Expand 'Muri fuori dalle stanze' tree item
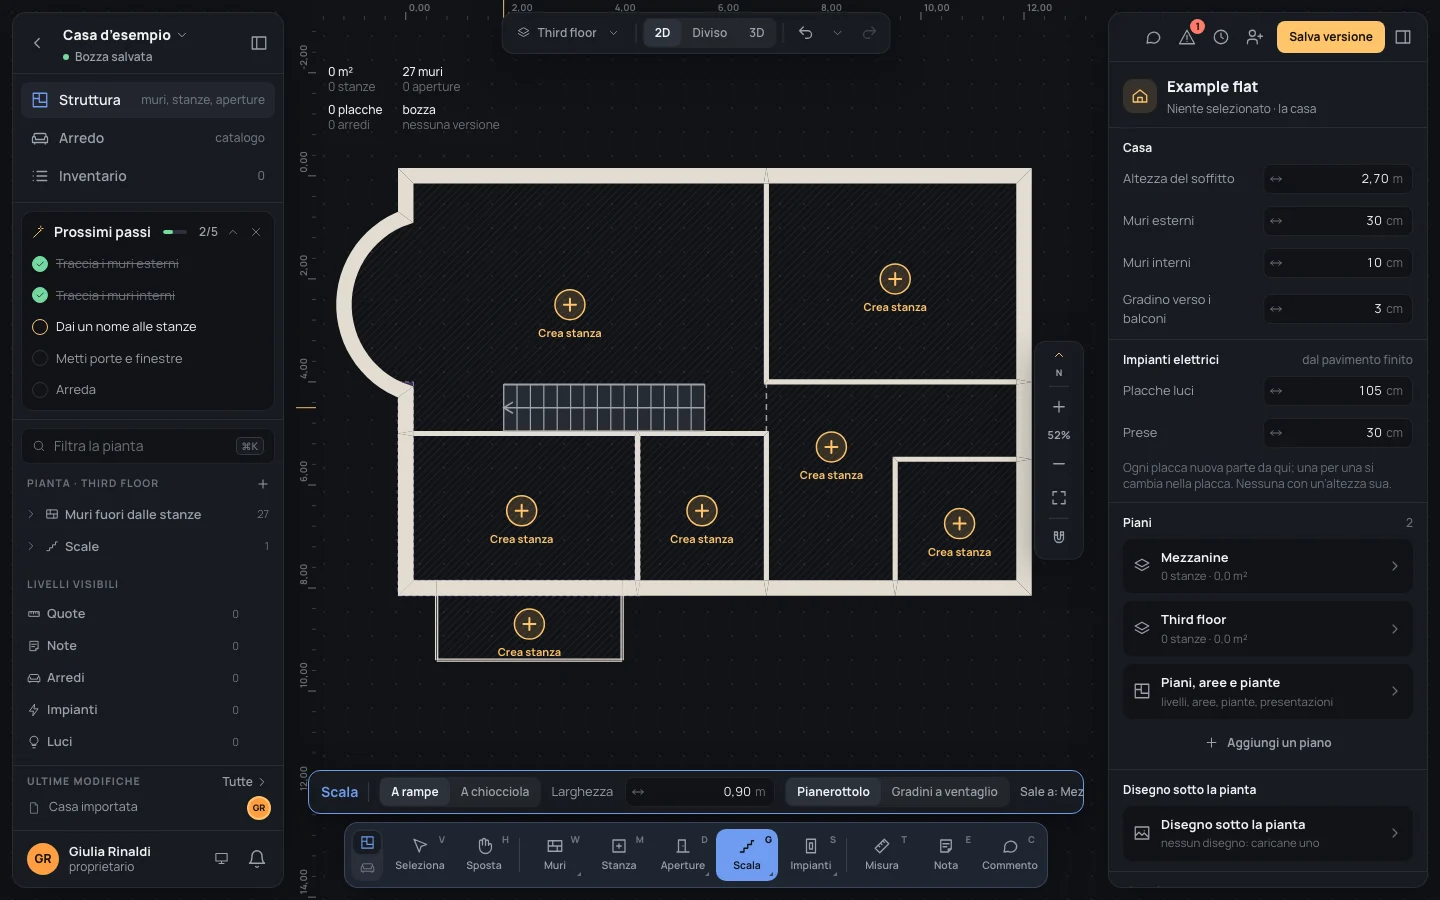 click(31, 515)
